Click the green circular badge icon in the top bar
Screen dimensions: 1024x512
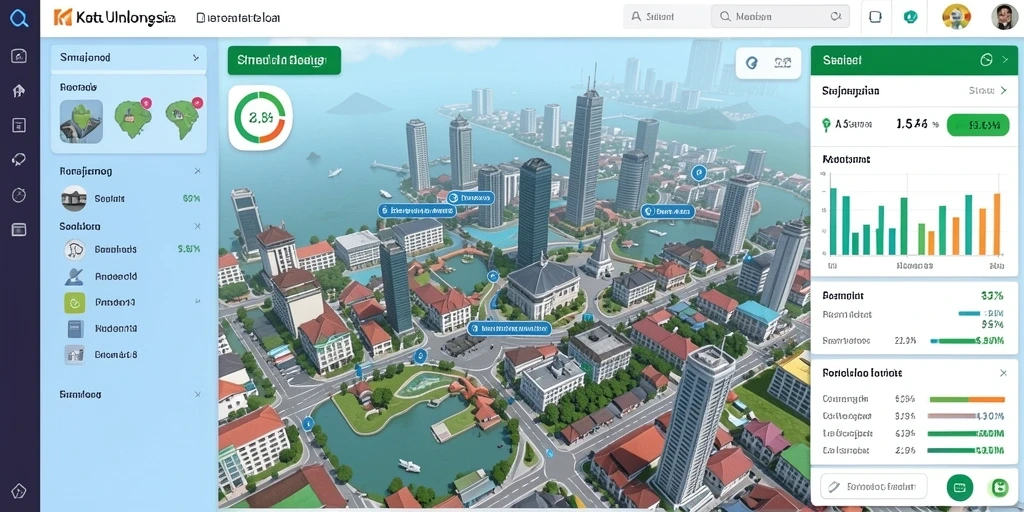pyautogui.click(x=910, y=17)
